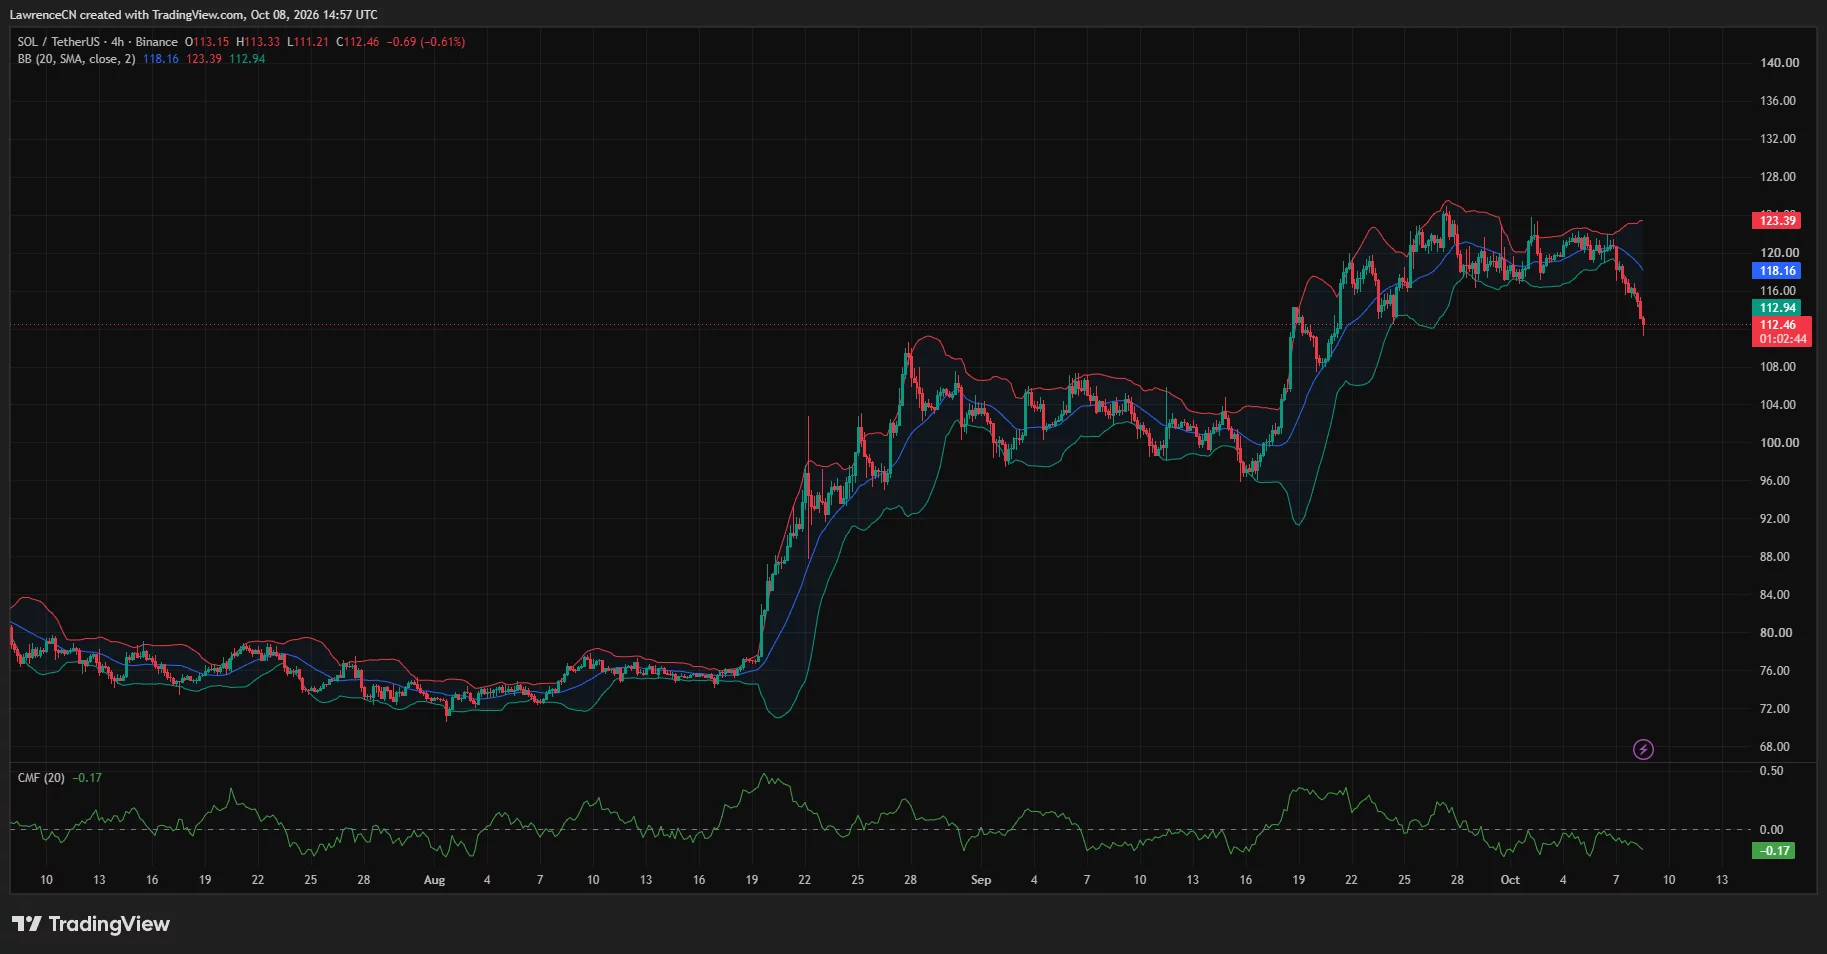1827x954 pixels.
Task: Click the 68.00 price axis label
Action: pos(1775,747)
